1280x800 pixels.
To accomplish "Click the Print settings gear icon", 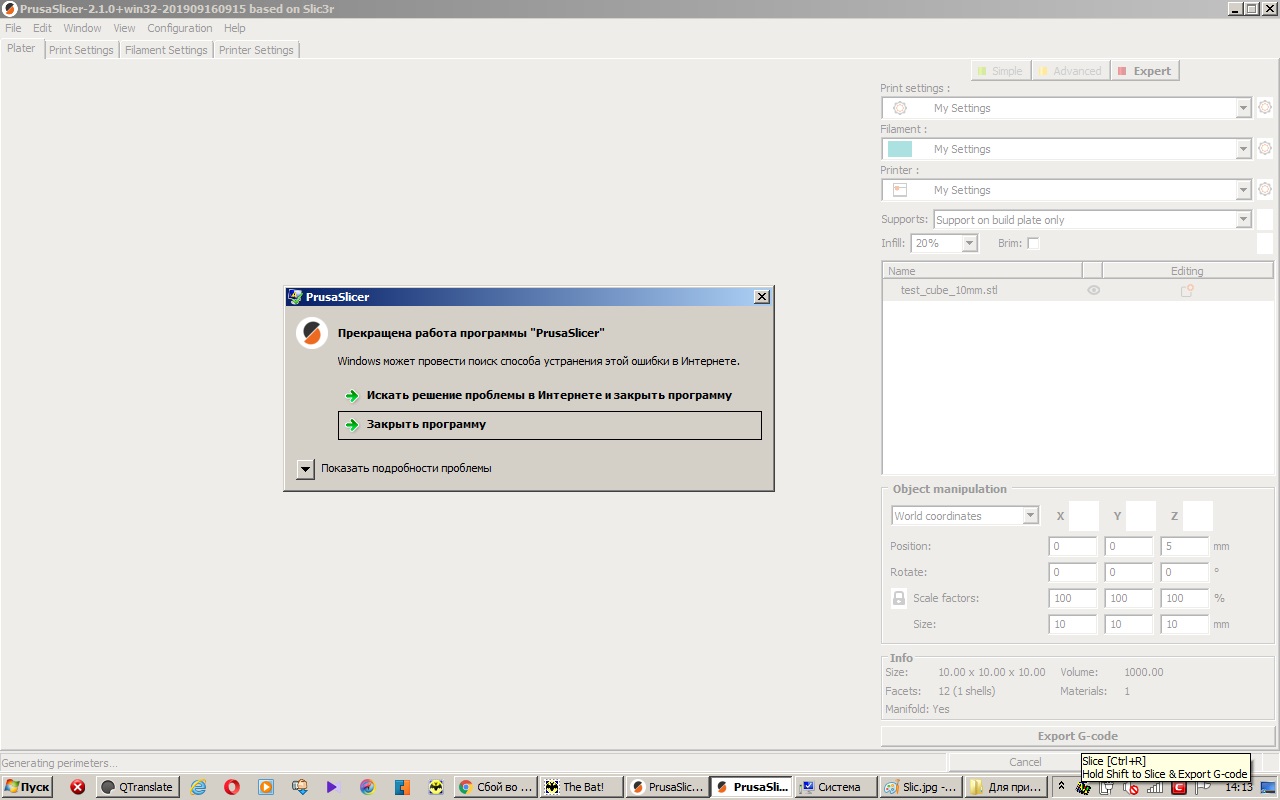I will (x=1265, y=108).
